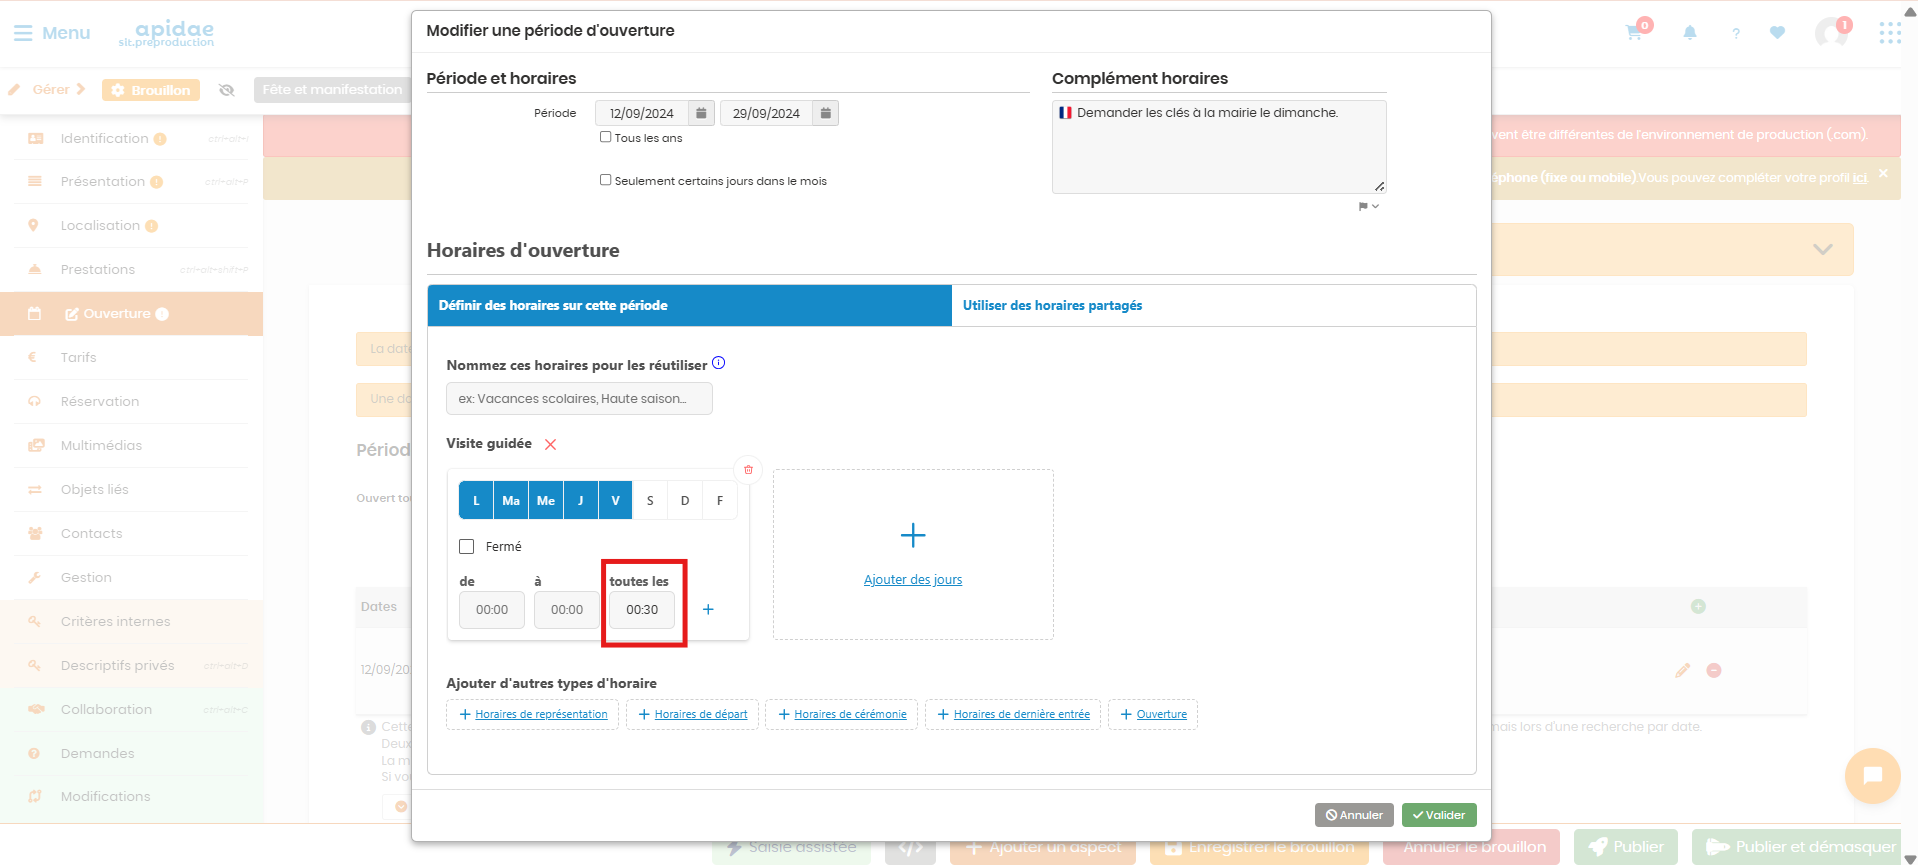Delete the day block with trash icon
This screenshot has width=1918, height=865.
point(748,470)
